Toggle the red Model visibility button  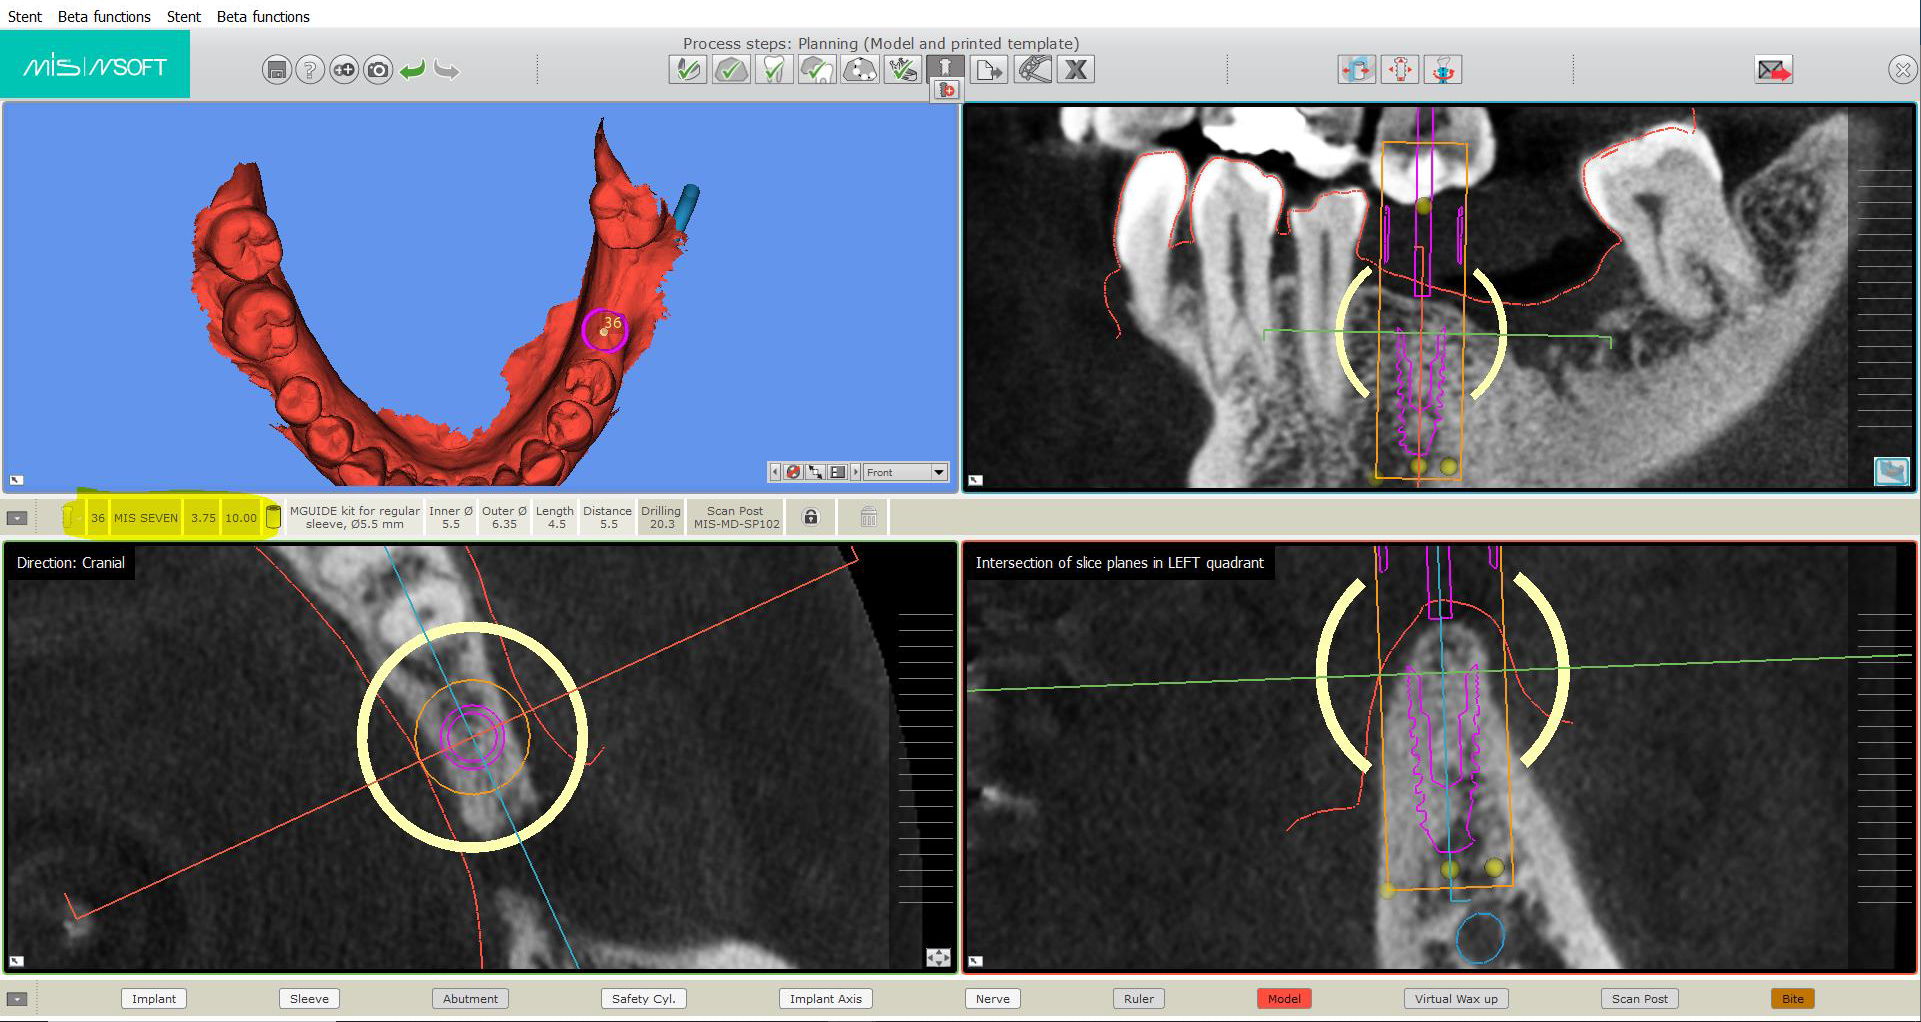pos(1284,999)
